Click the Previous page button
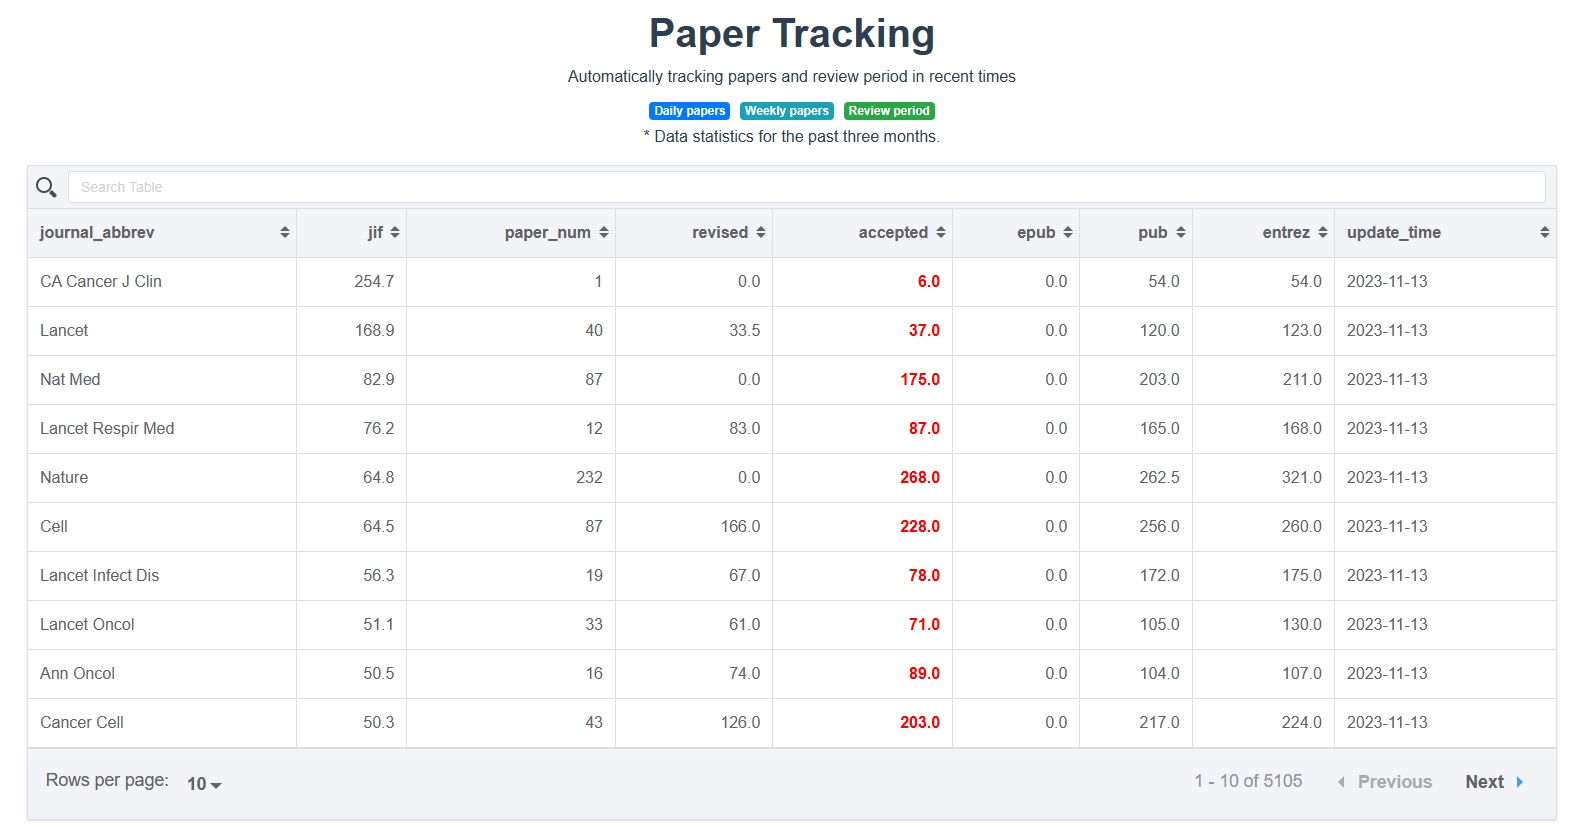The width and height of the screenshot is (1584, 833). tap(1385, 782)
